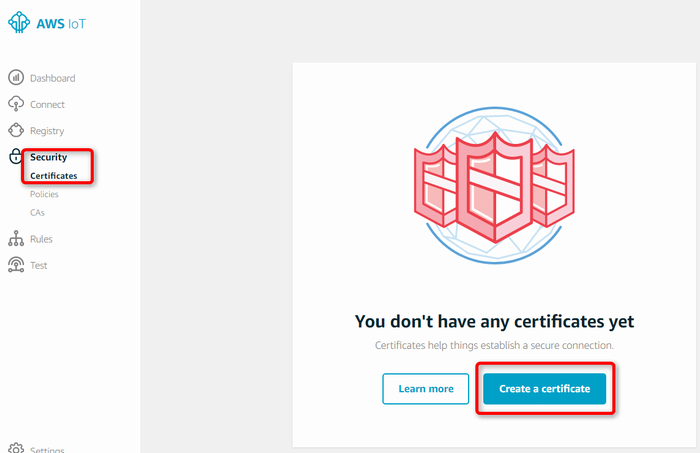Click the Security padlock icon
The height and width of the screenshot is (453, 700).
click(x=16, y=156)
